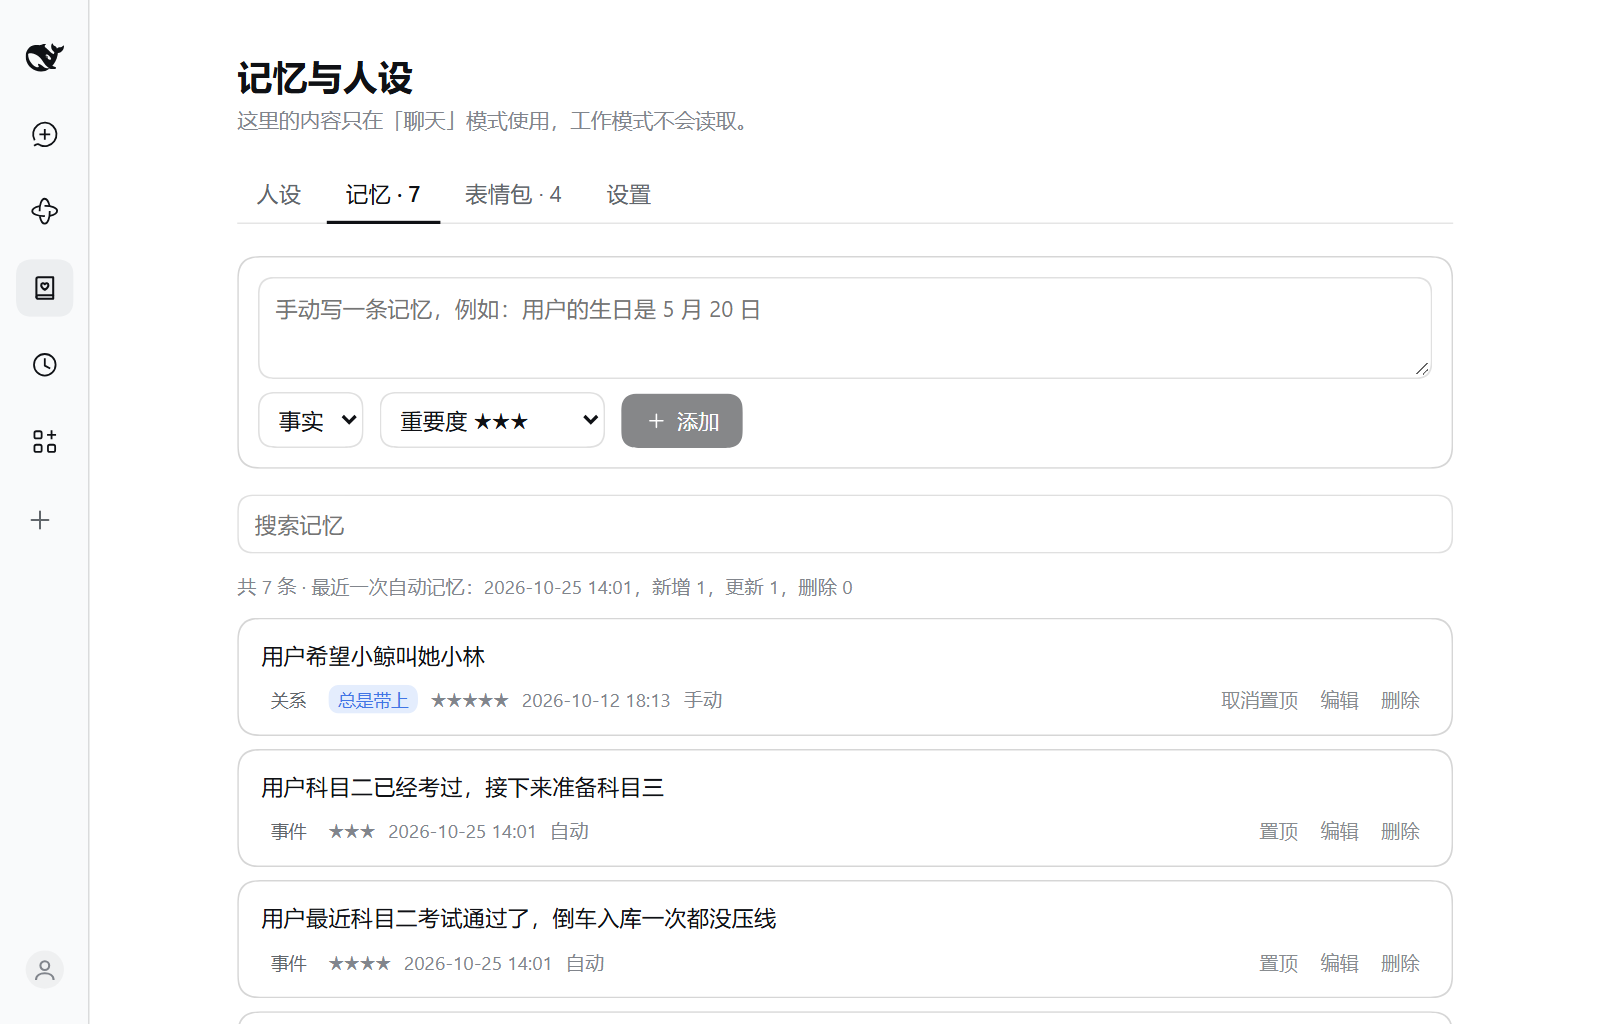This screenshot has height=1024, width=1600.
Task: Delete the 倒车入库一次都没压线 memory
Action: 1400,964
